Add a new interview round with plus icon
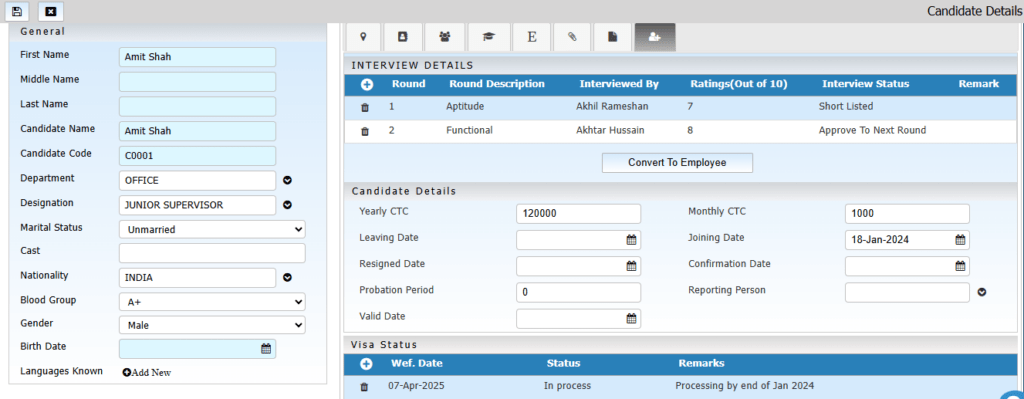 click(367, 84)
